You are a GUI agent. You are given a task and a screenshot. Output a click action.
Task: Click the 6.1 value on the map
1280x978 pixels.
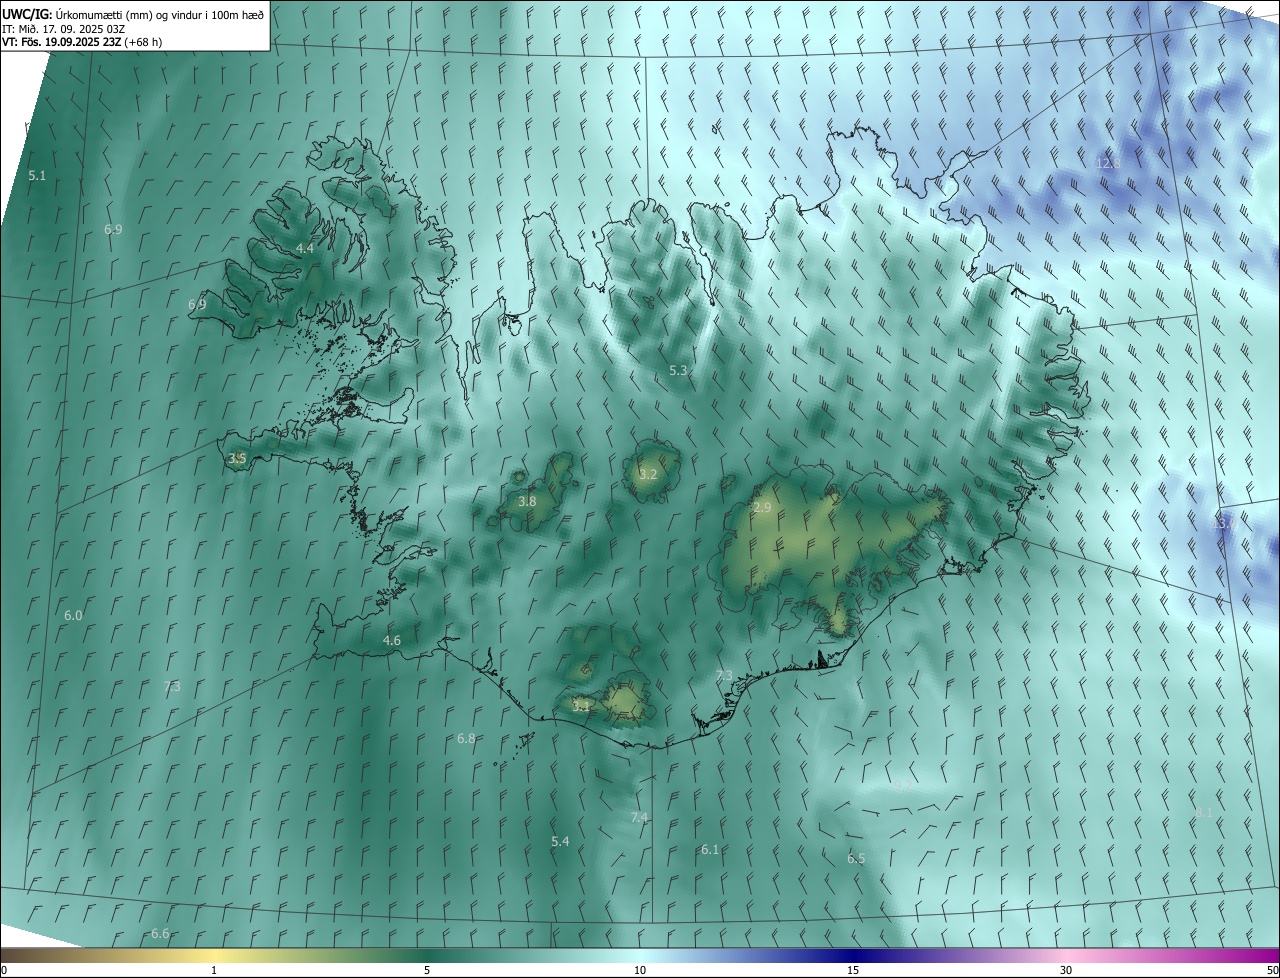pos(710,849)
